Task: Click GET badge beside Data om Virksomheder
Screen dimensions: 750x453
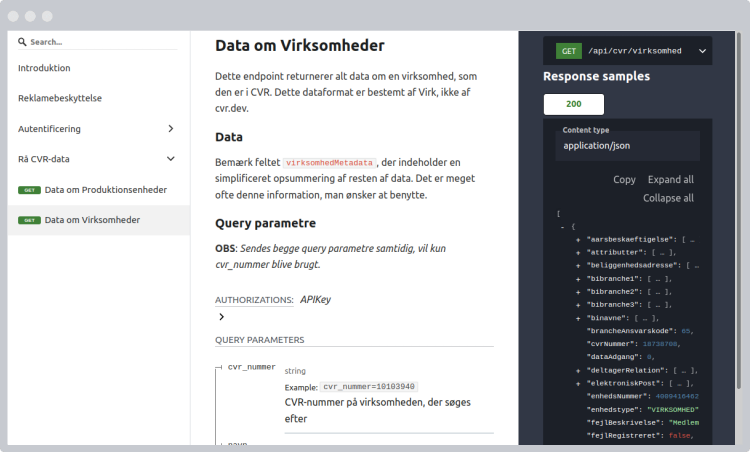Action: click(x=29, y=221)
